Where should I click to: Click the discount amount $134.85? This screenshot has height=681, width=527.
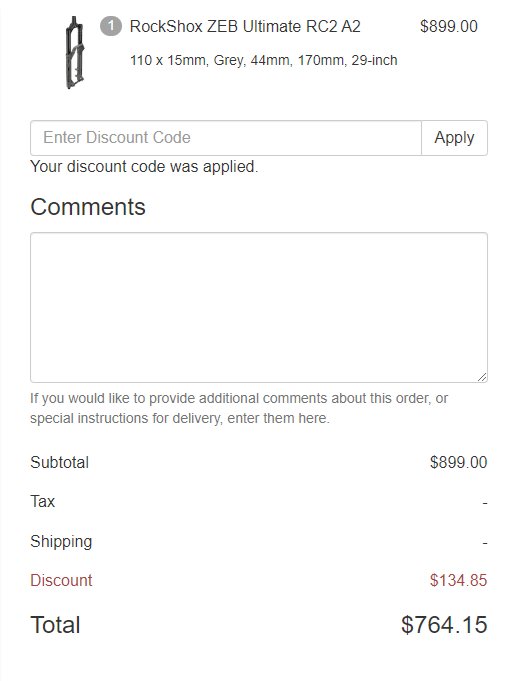(458, 581)
